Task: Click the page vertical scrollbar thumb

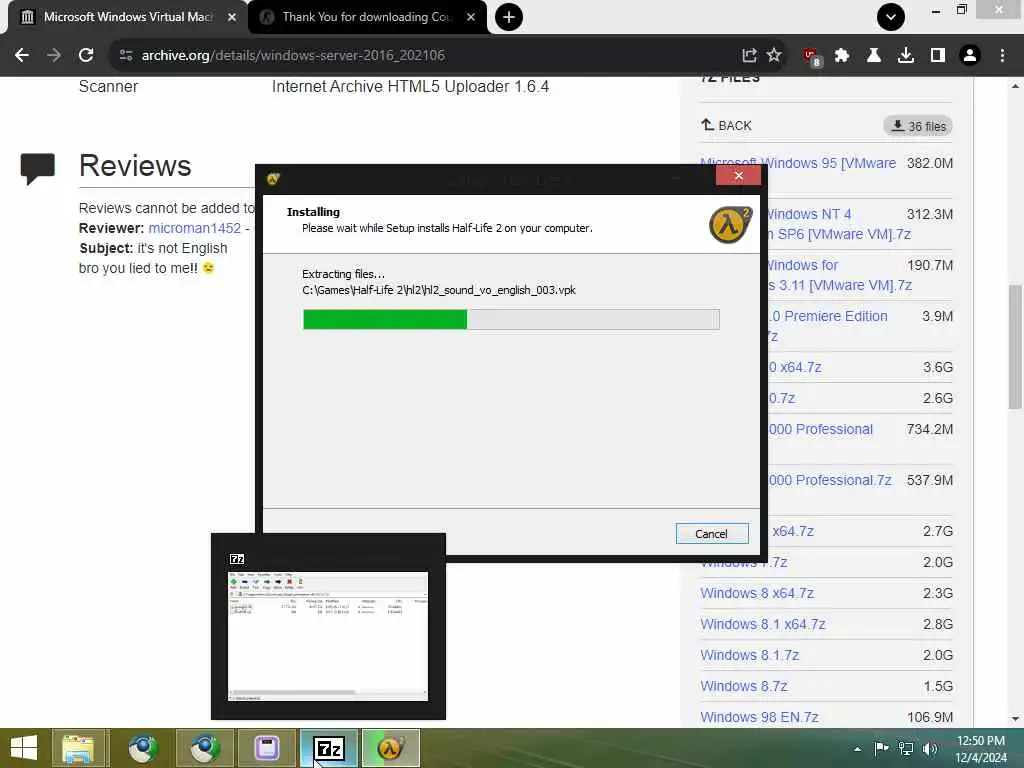Action: [x=1015, y=347]
